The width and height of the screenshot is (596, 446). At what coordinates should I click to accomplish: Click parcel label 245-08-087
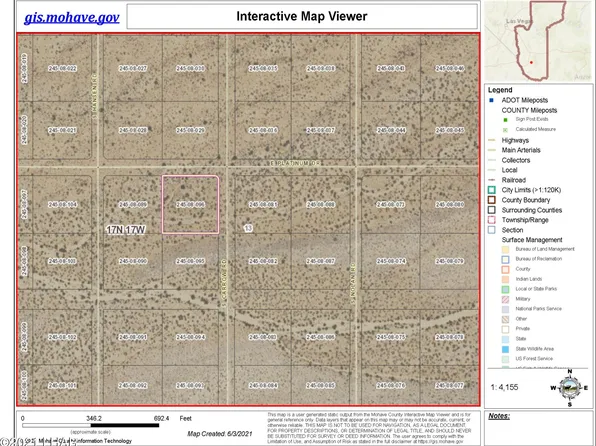[321, 261]
